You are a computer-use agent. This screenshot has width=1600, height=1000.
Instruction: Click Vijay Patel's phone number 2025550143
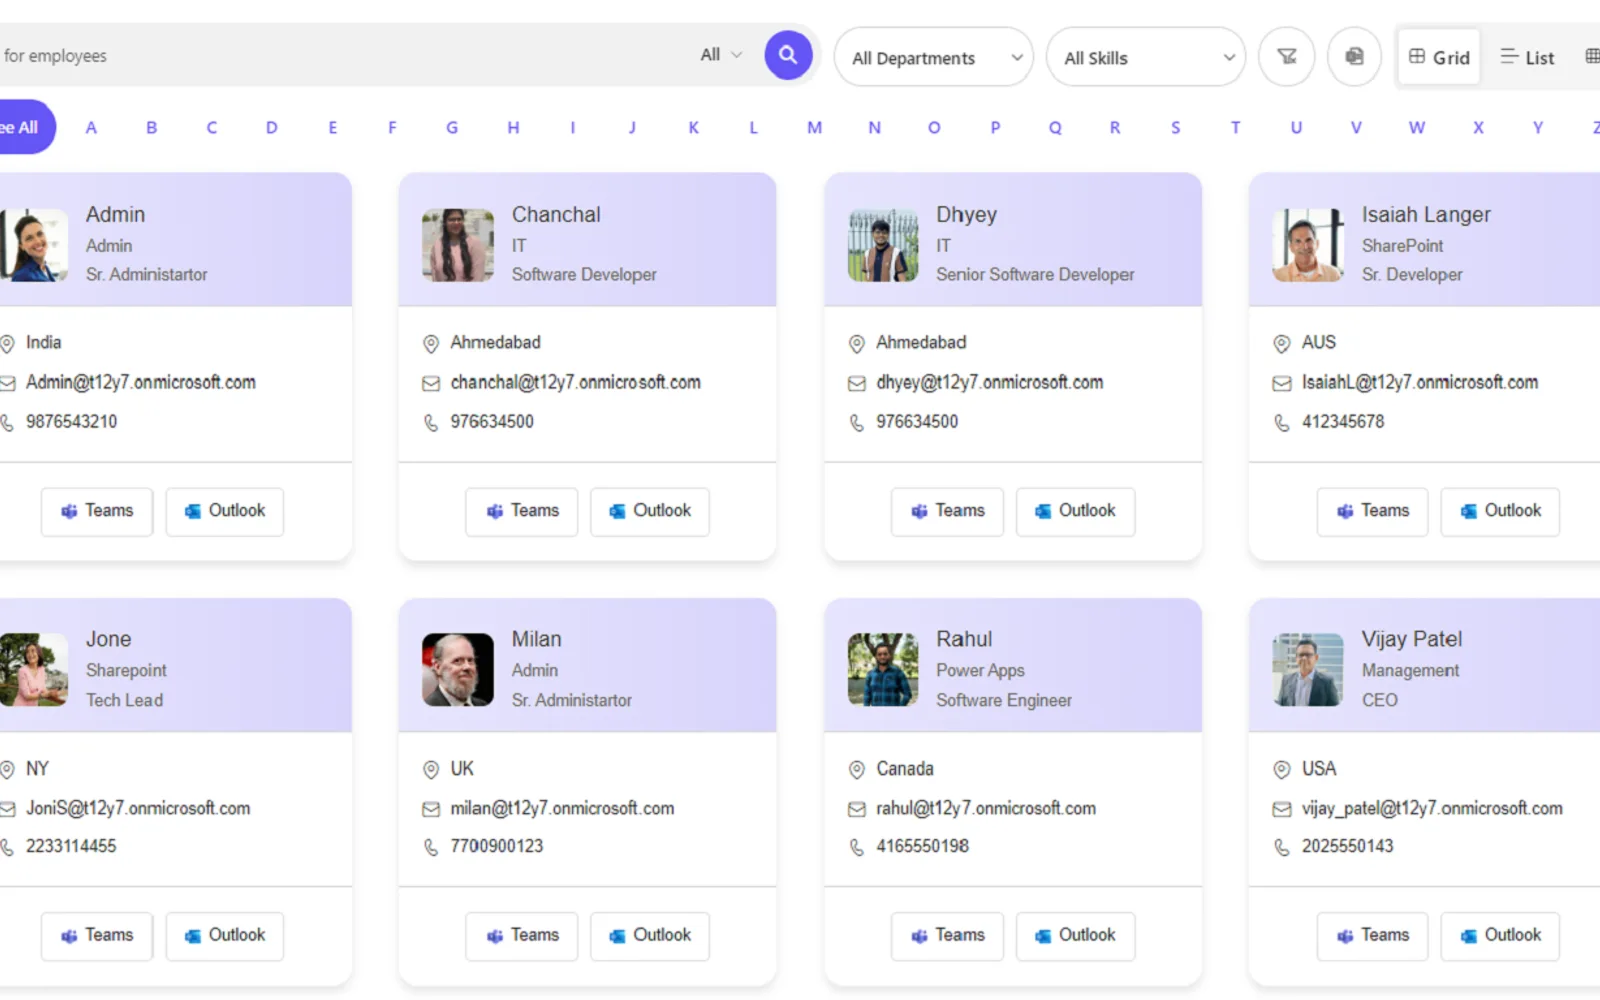click(1347, 846)
